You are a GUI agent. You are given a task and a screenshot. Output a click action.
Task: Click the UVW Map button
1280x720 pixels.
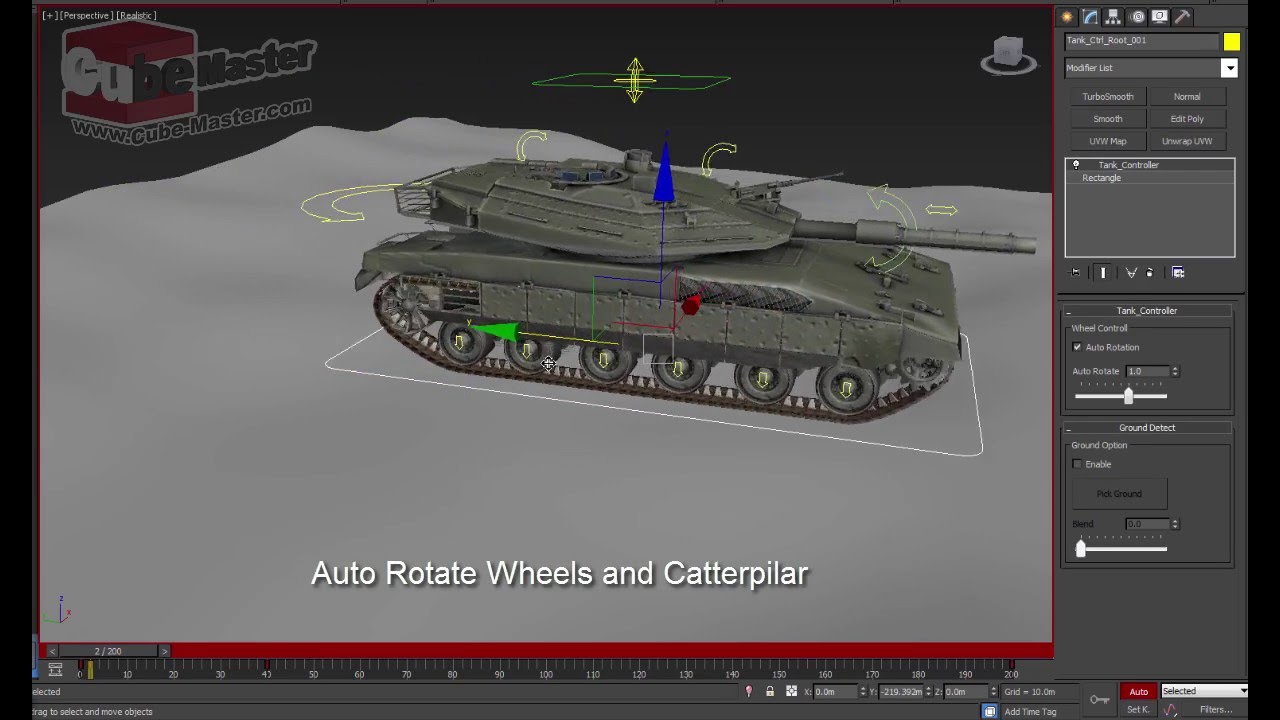1108,141
